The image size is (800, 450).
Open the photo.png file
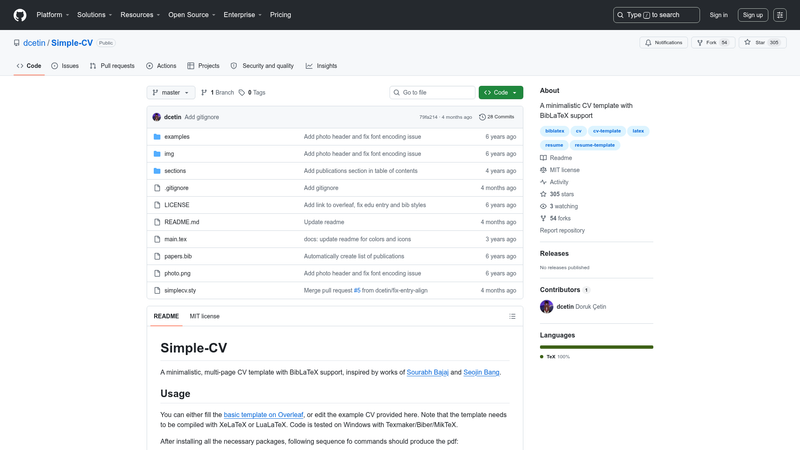click(x=178, y=273)
